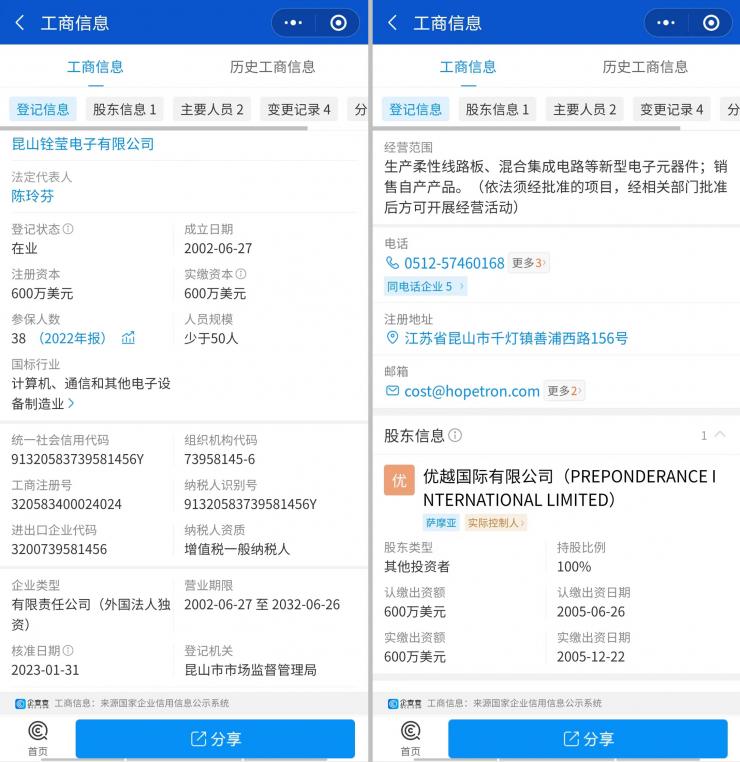Image resolution: width=740 pixels, height=762 pixels.
Task: Expand the 国标行业 industry chevron
Action: coord(72,403)
